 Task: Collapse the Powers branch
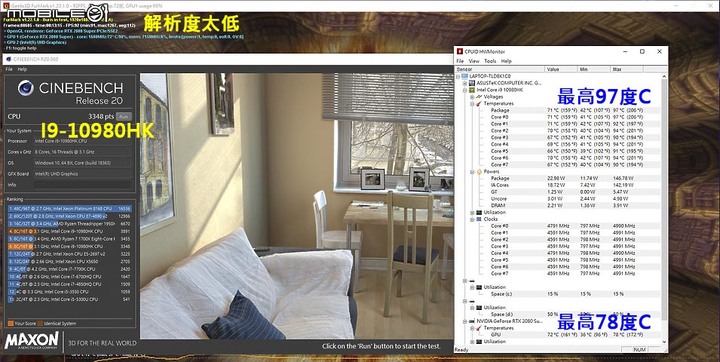[x=472, y=172]
